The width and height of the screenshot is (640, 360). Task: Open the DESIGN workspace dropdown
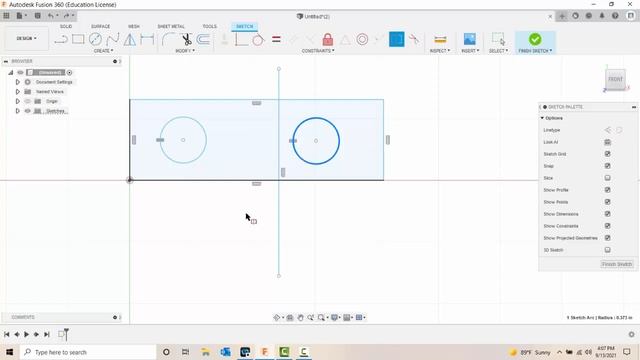(x=27, y=38)
